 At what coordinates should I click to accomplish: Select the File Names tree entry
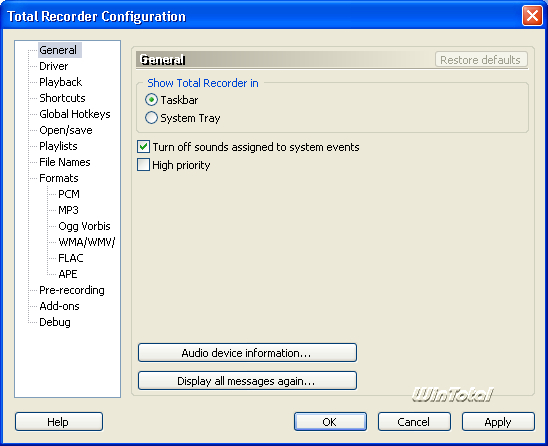(x=65, y=162)
